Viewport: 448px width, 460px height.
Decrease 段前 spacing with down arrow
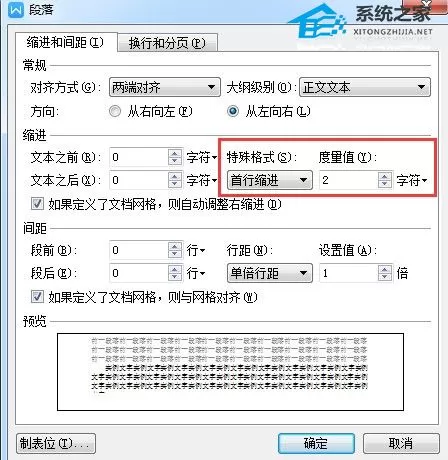[x=175, y=254]
